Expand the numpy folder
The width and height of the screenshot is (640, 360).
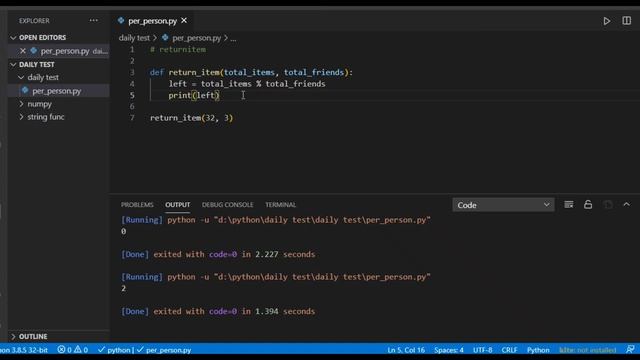[x=21, y=104]
